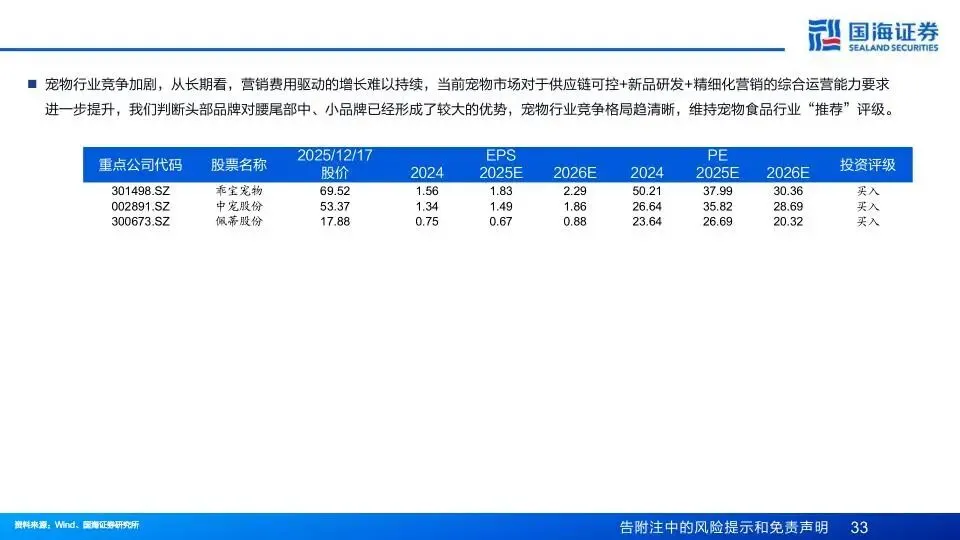Select the 投资评级 column header
The width and height of the screenshot is (960, 540).
tap(868, 165)
